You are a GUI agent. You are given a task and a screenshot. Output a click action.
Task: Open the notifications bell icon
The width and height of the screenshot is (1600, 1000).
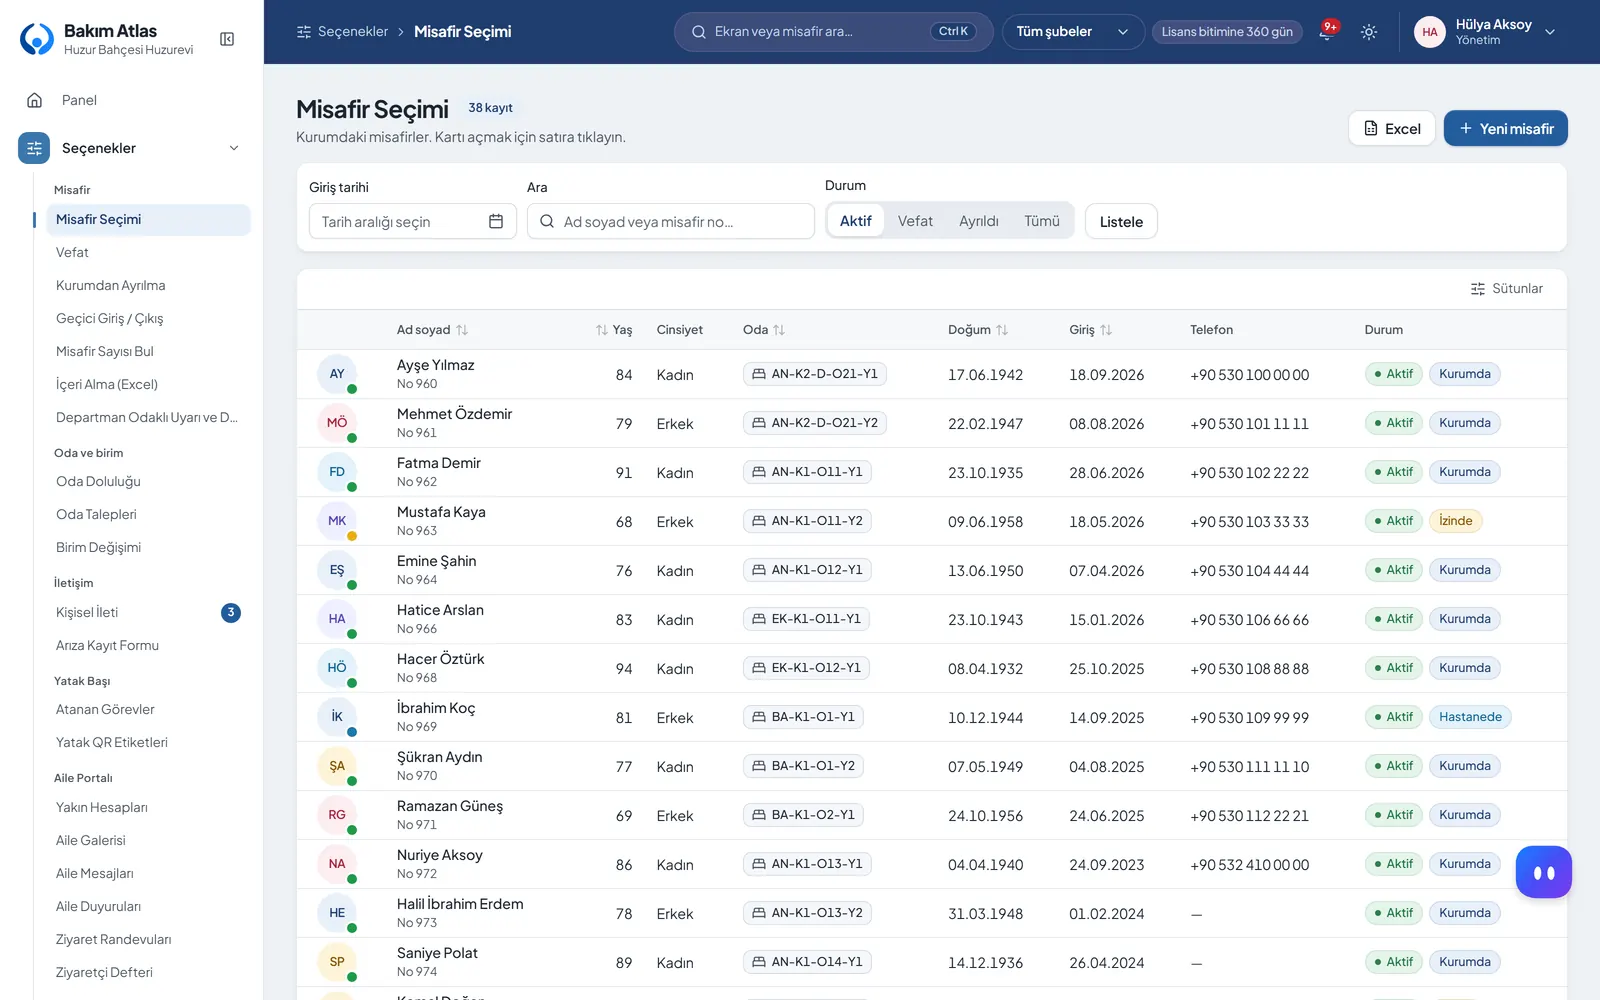point(1326,32)
